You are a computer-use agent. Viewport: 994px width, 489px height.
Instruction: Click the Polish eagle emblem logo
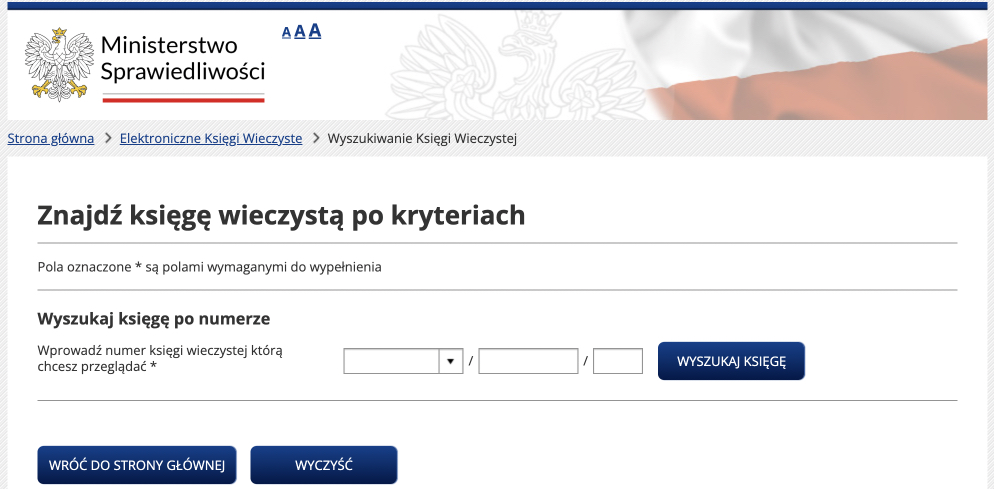pos(58,64)
